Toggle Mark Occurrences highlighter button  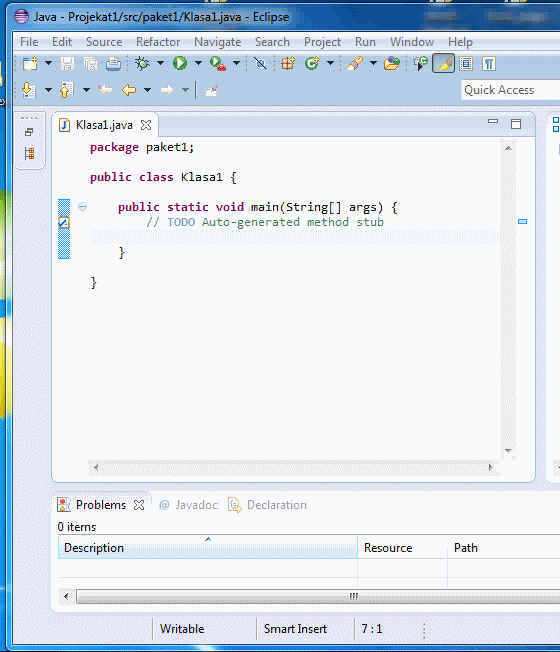[443, 63]
